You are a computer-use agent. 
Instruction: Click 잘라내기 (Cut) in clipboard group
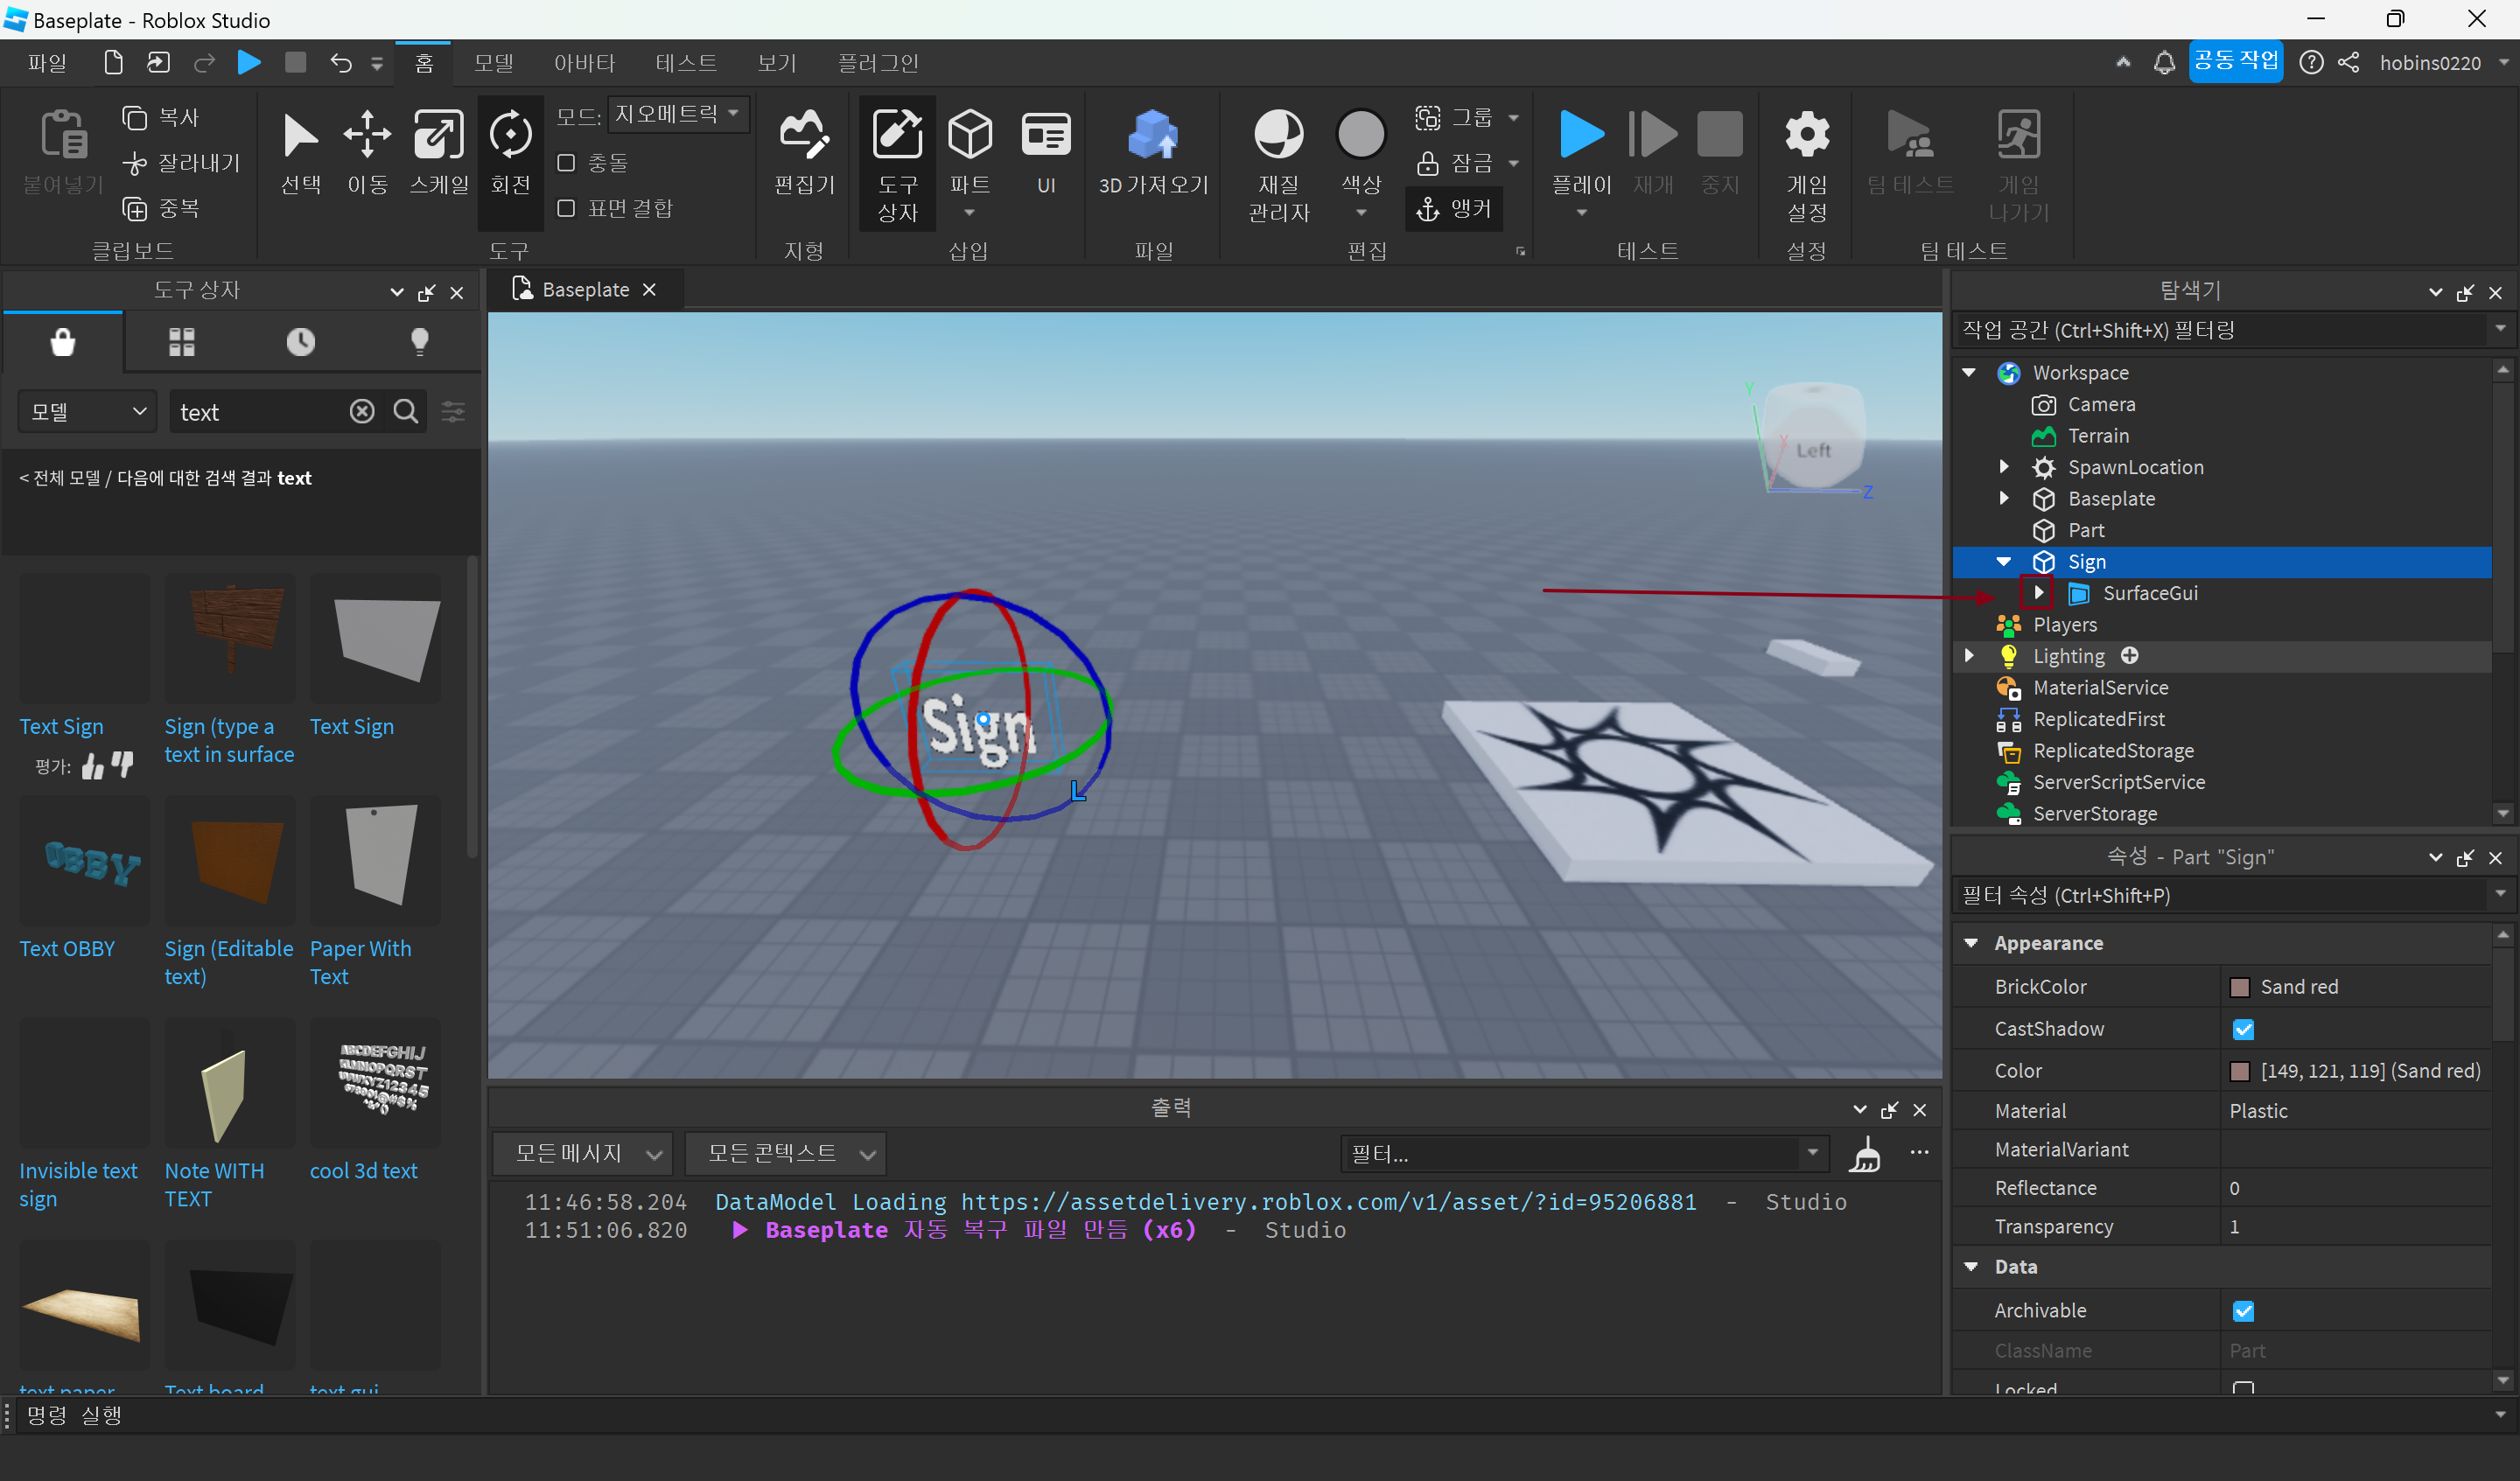(x=180, y=162)
